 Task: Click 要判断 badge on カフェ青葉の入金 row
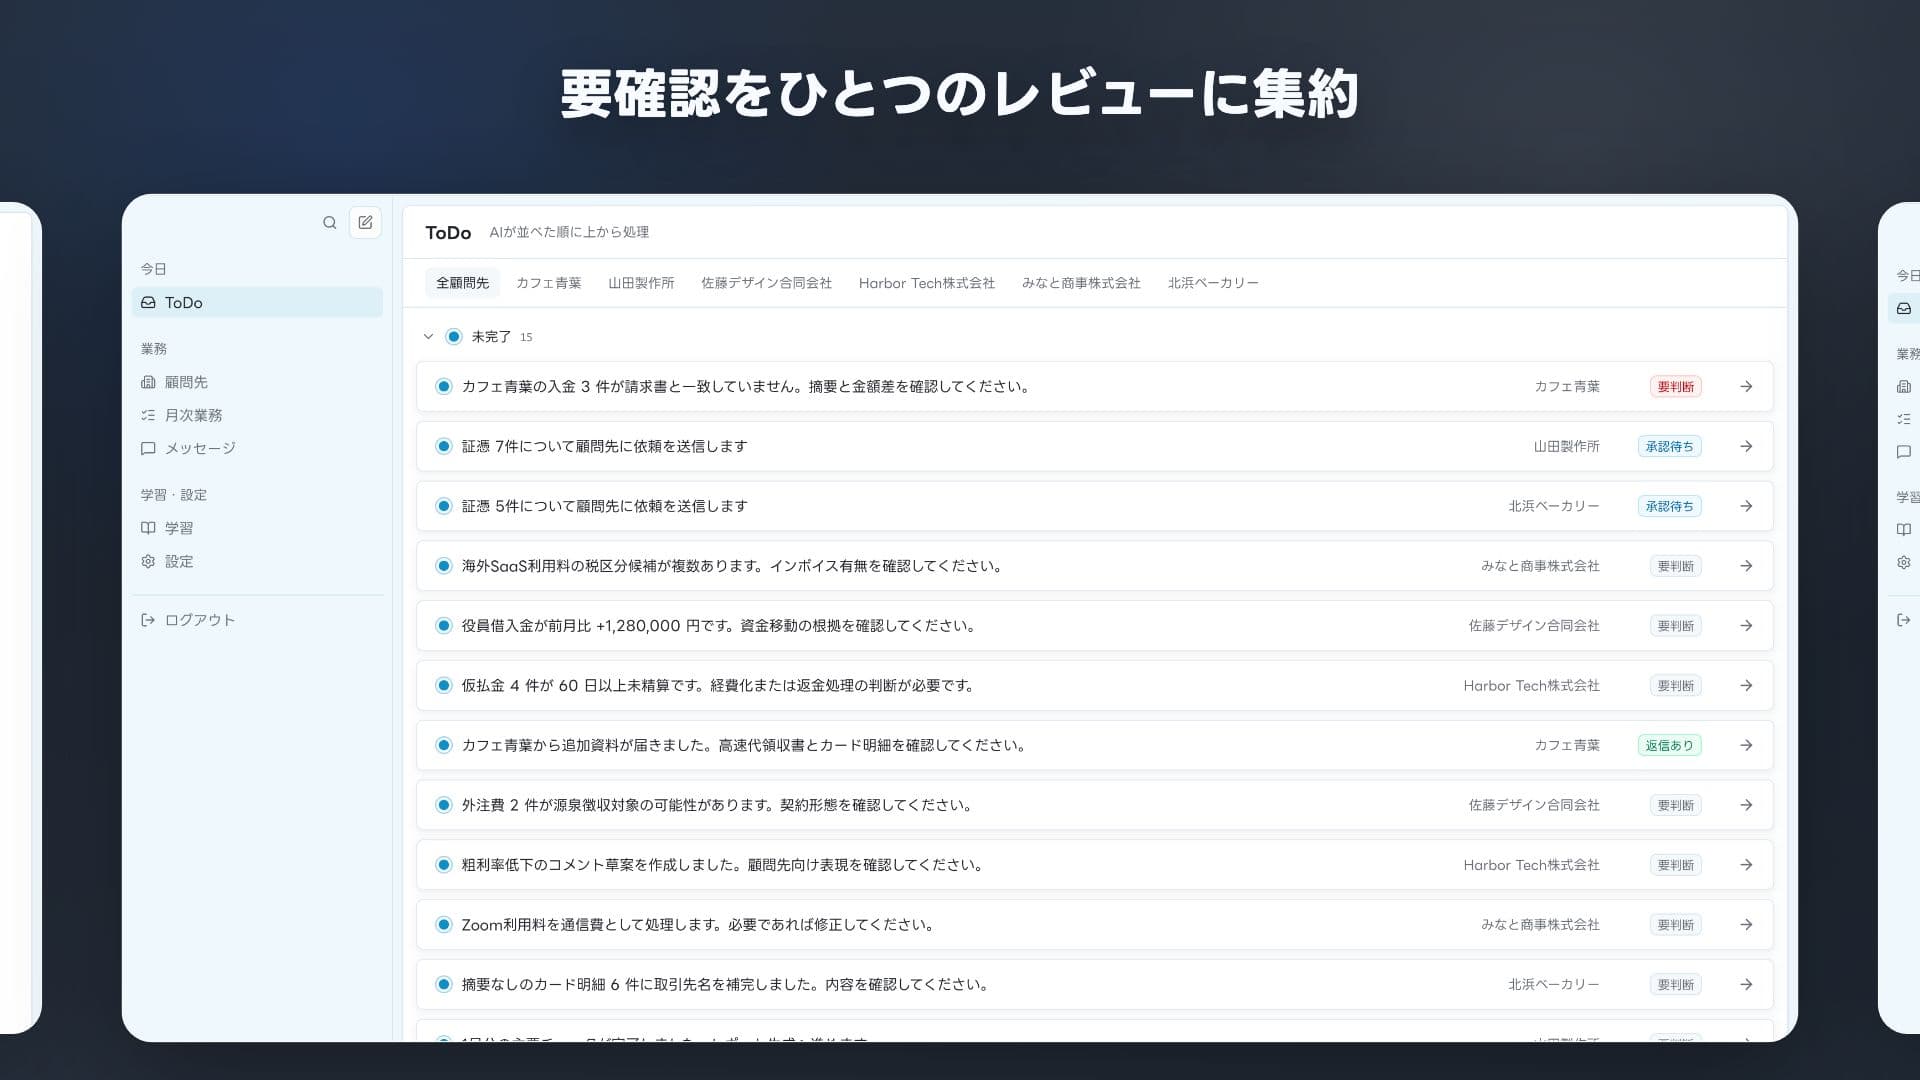click(1675, 386)
